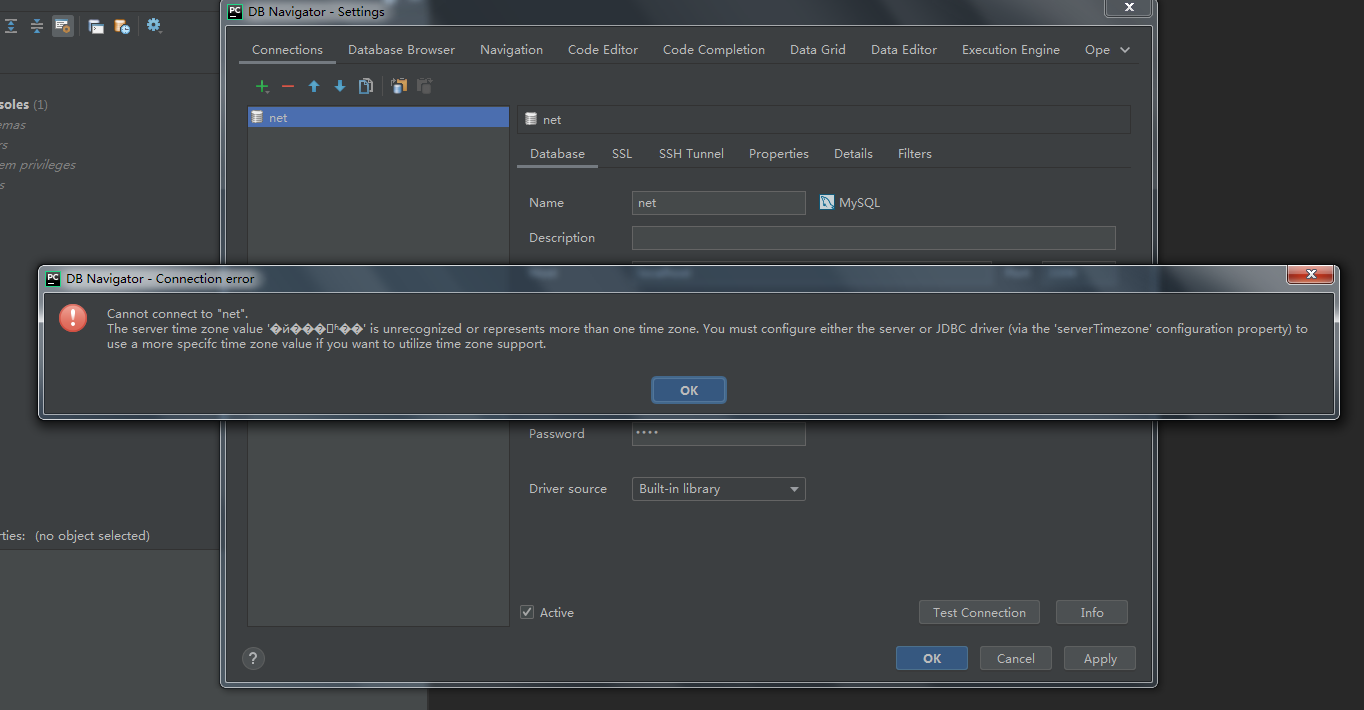Open the Filters sub-tab
Screen dimensions: 1364x710
[915, 154]
